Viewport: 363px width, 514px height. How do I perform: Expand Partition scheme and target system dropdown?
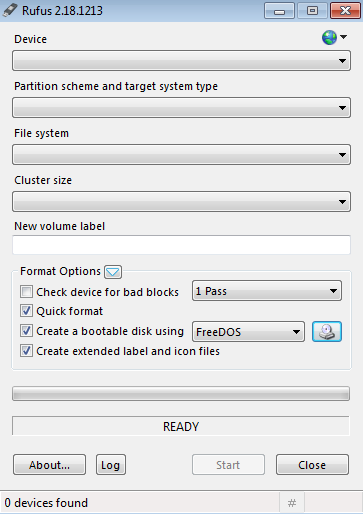tap(181, 108)
